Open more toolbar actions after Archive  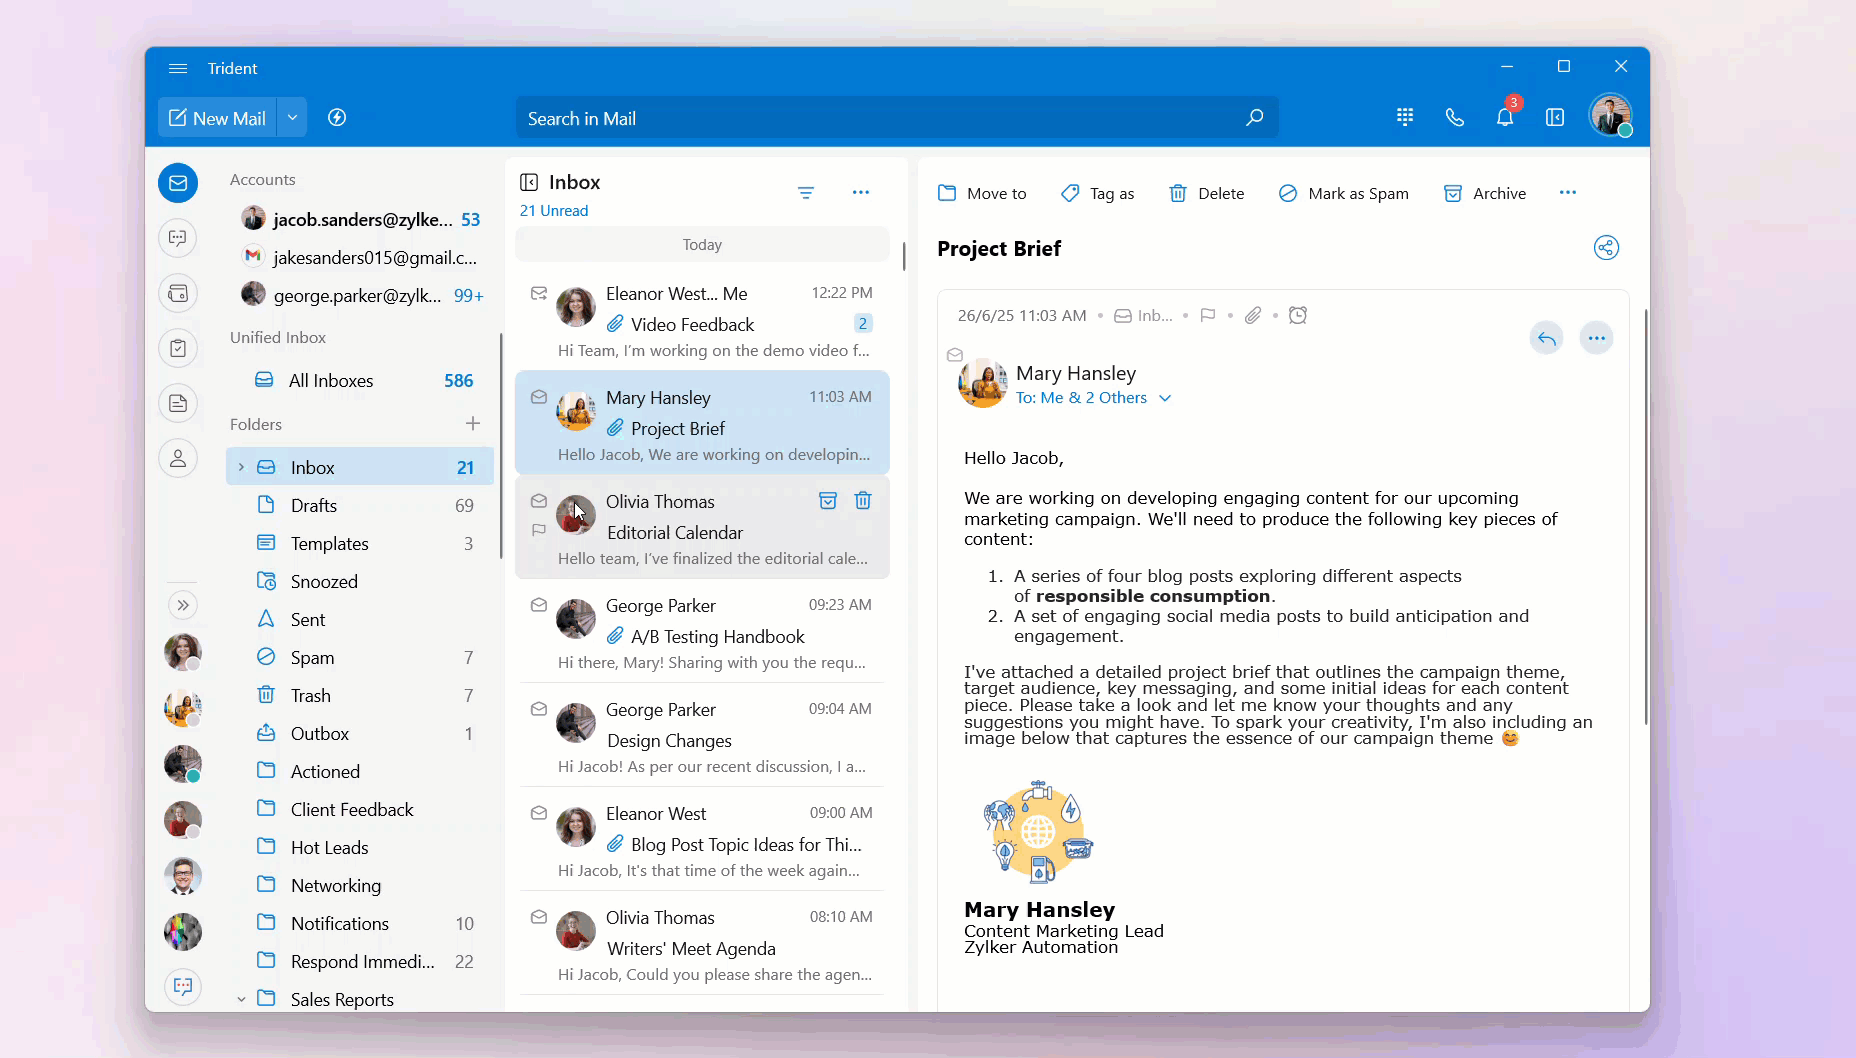(x=1568, y=192)
